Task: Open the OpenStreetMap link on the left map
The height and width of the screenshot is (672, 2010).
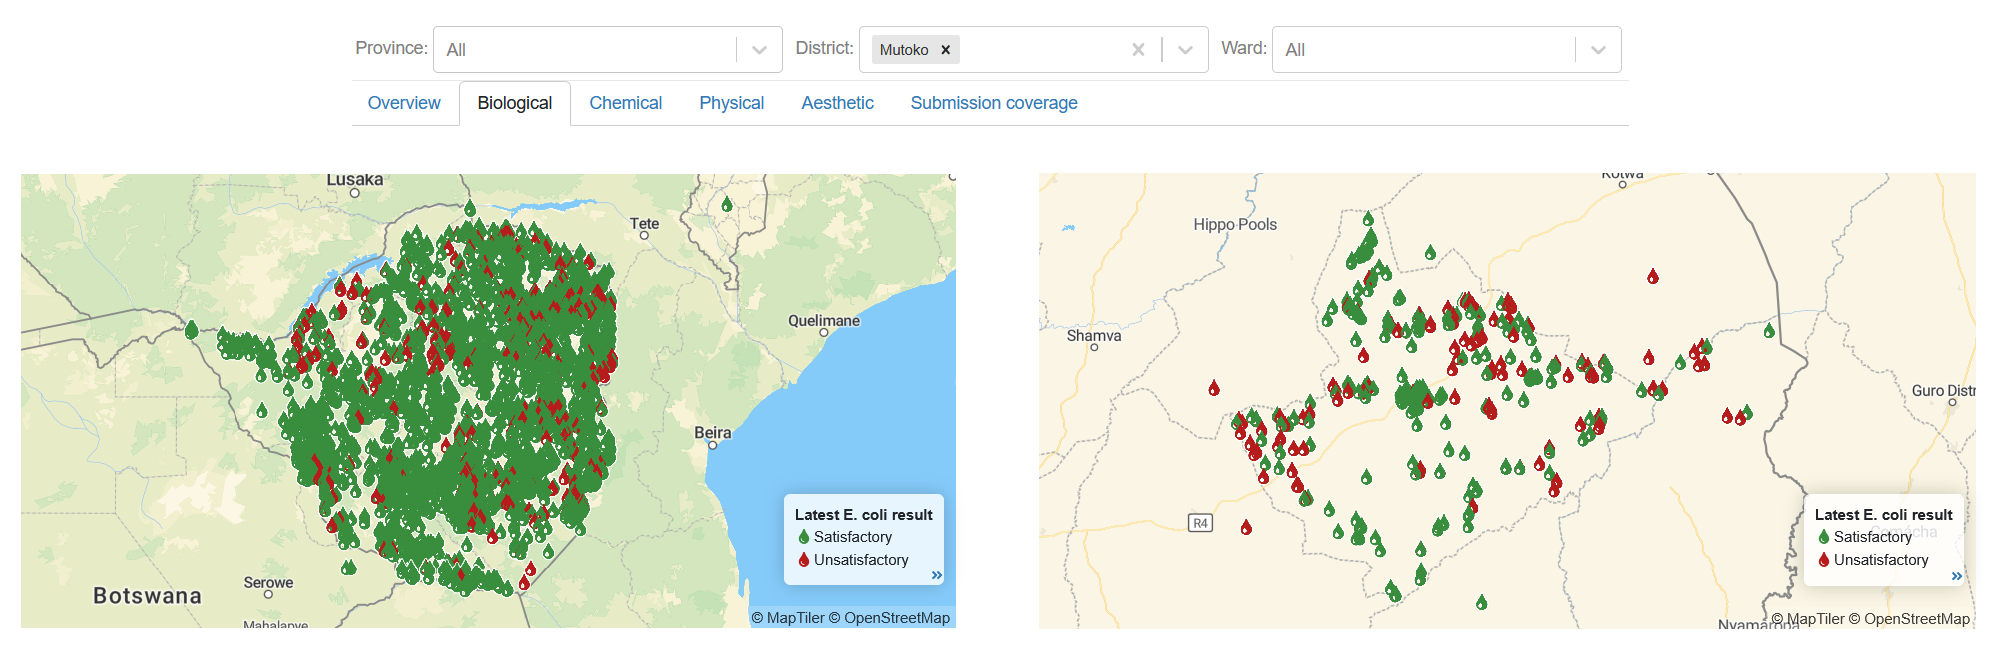Action: tap(890, 618)
